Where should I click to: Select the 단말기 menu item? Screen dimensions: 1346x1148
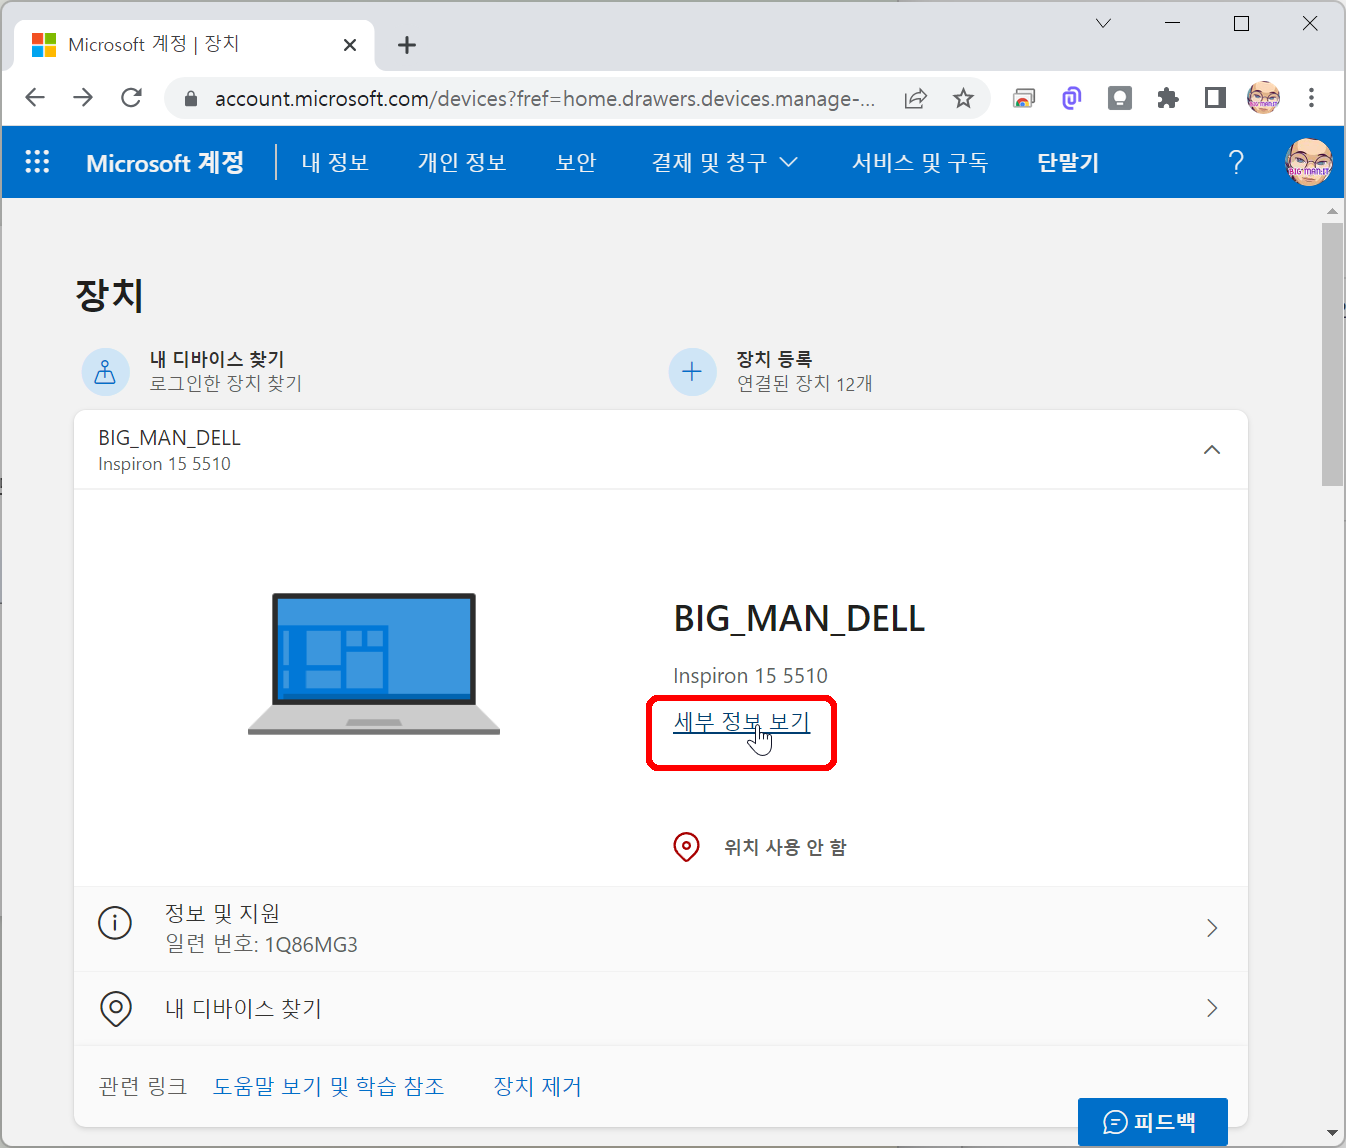[1068, 162]
